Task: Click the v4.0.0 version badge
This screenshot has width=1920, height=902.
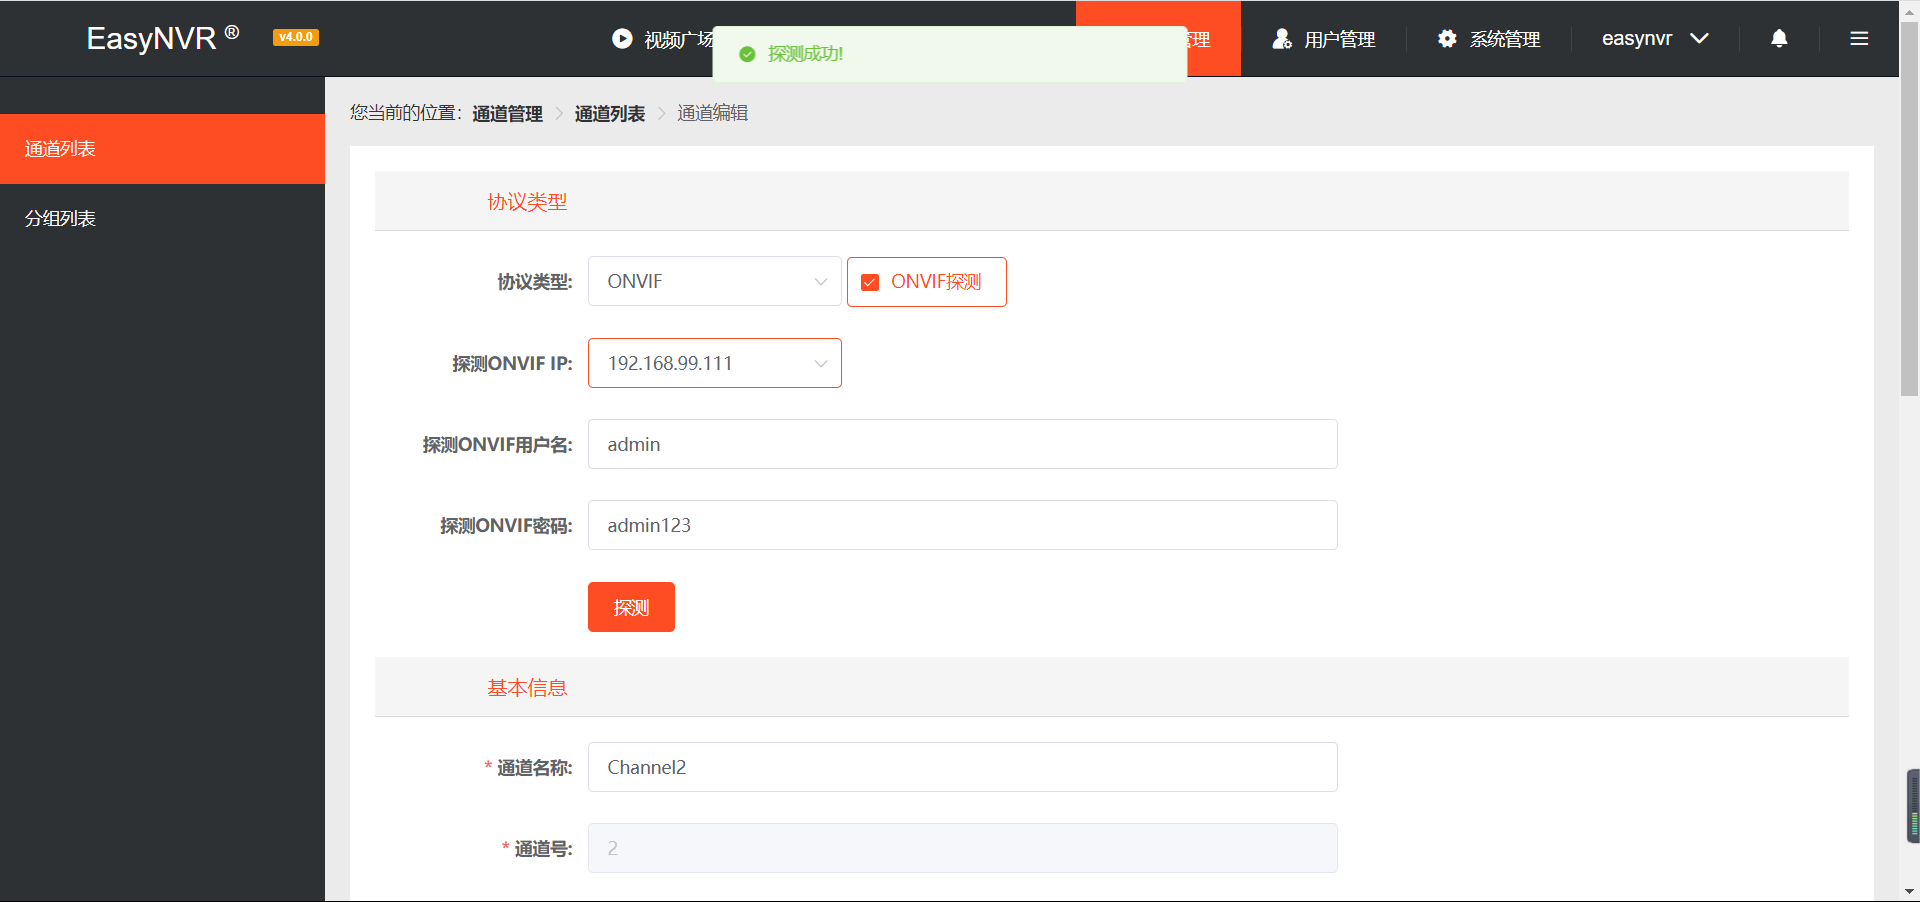Action: click(296, 37)
